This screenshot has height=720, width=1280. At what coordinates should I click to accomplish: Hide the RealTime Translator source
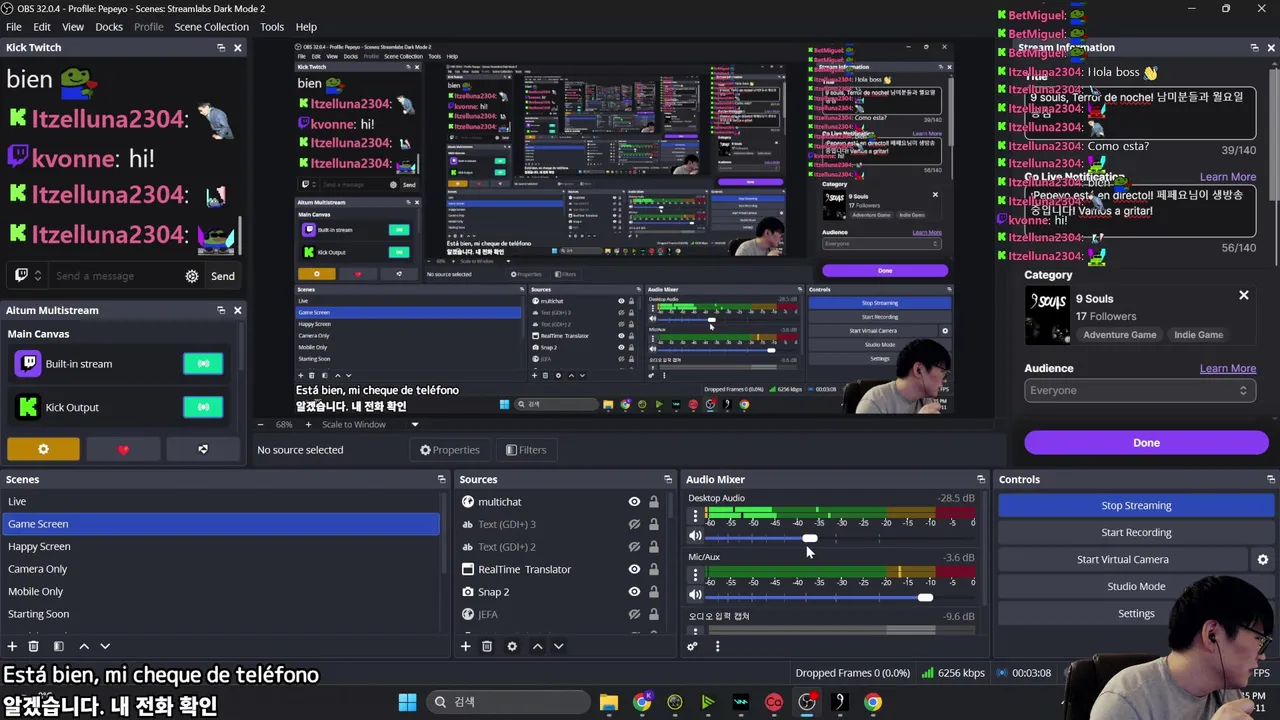click(634, 569)
